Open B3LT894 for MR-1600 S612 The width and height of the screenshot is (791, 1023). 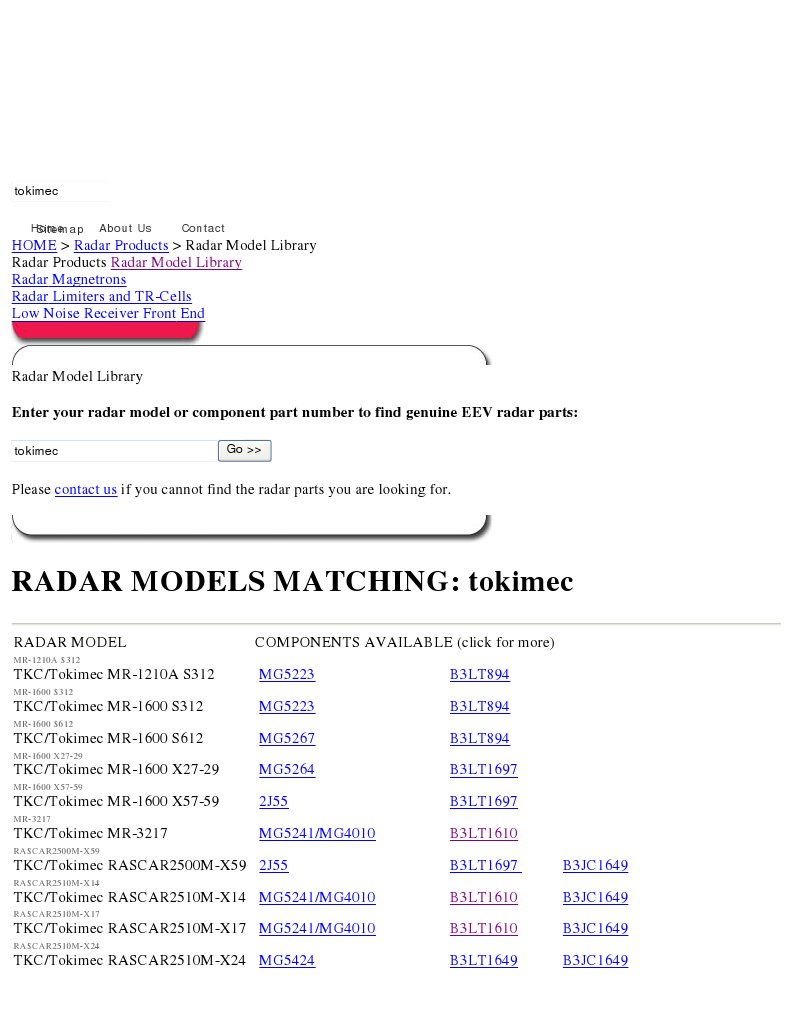tap(480, 739)
